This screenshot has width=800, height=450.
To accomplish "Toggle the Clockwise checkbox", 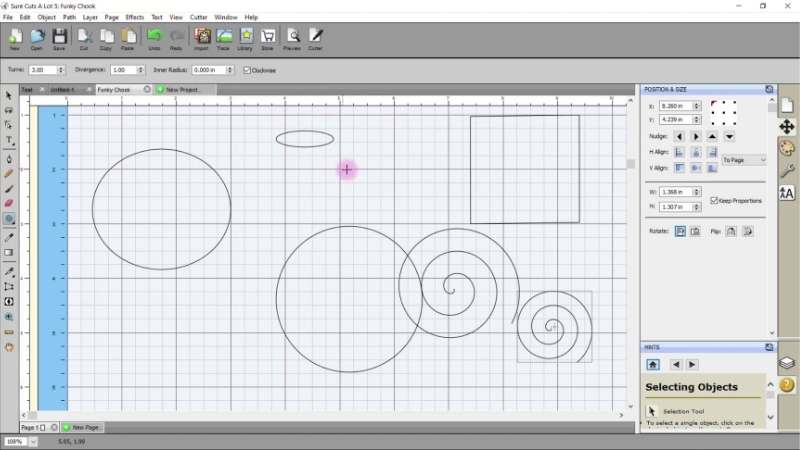I will pos(247,70).
